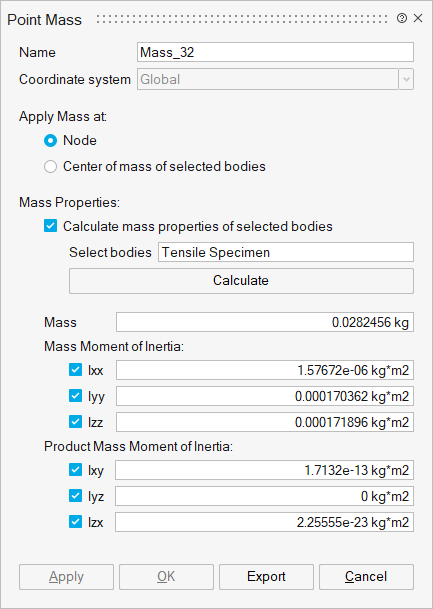Toggle the Iyz product inertia checkbox
Image resolution: width=433 pixels, height=609 pixels.
75,496
